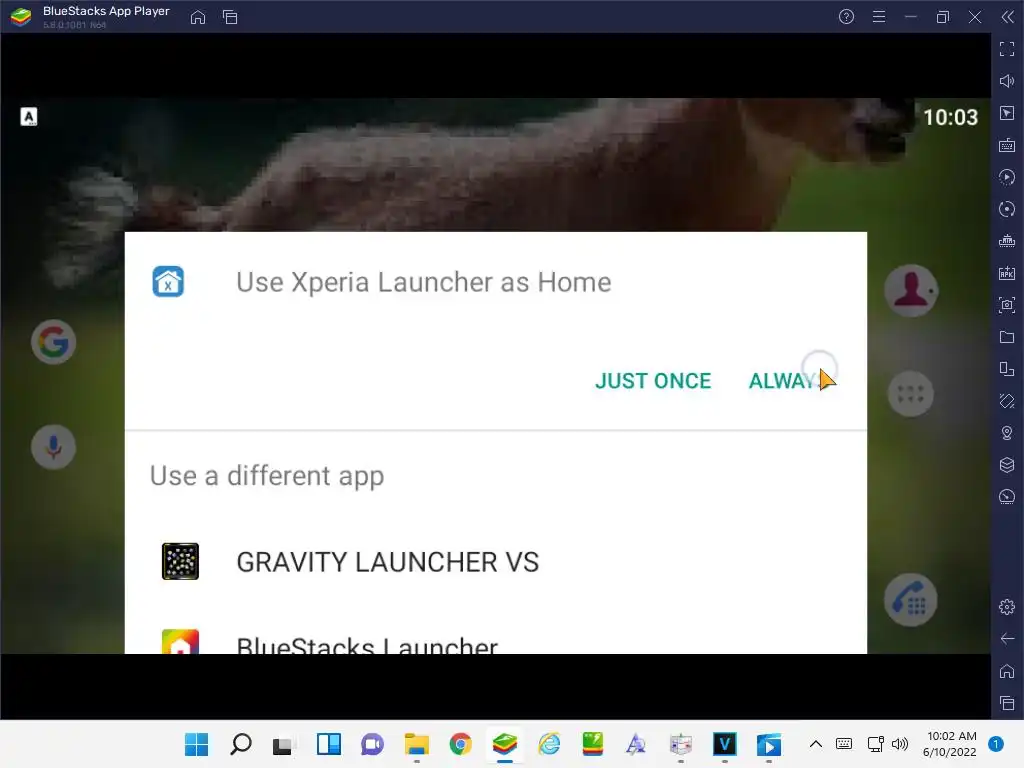This screenshot has height=768, width=1024.
Task: Click the Android back arrow in sidebar
Action: tap(1007, 639)
